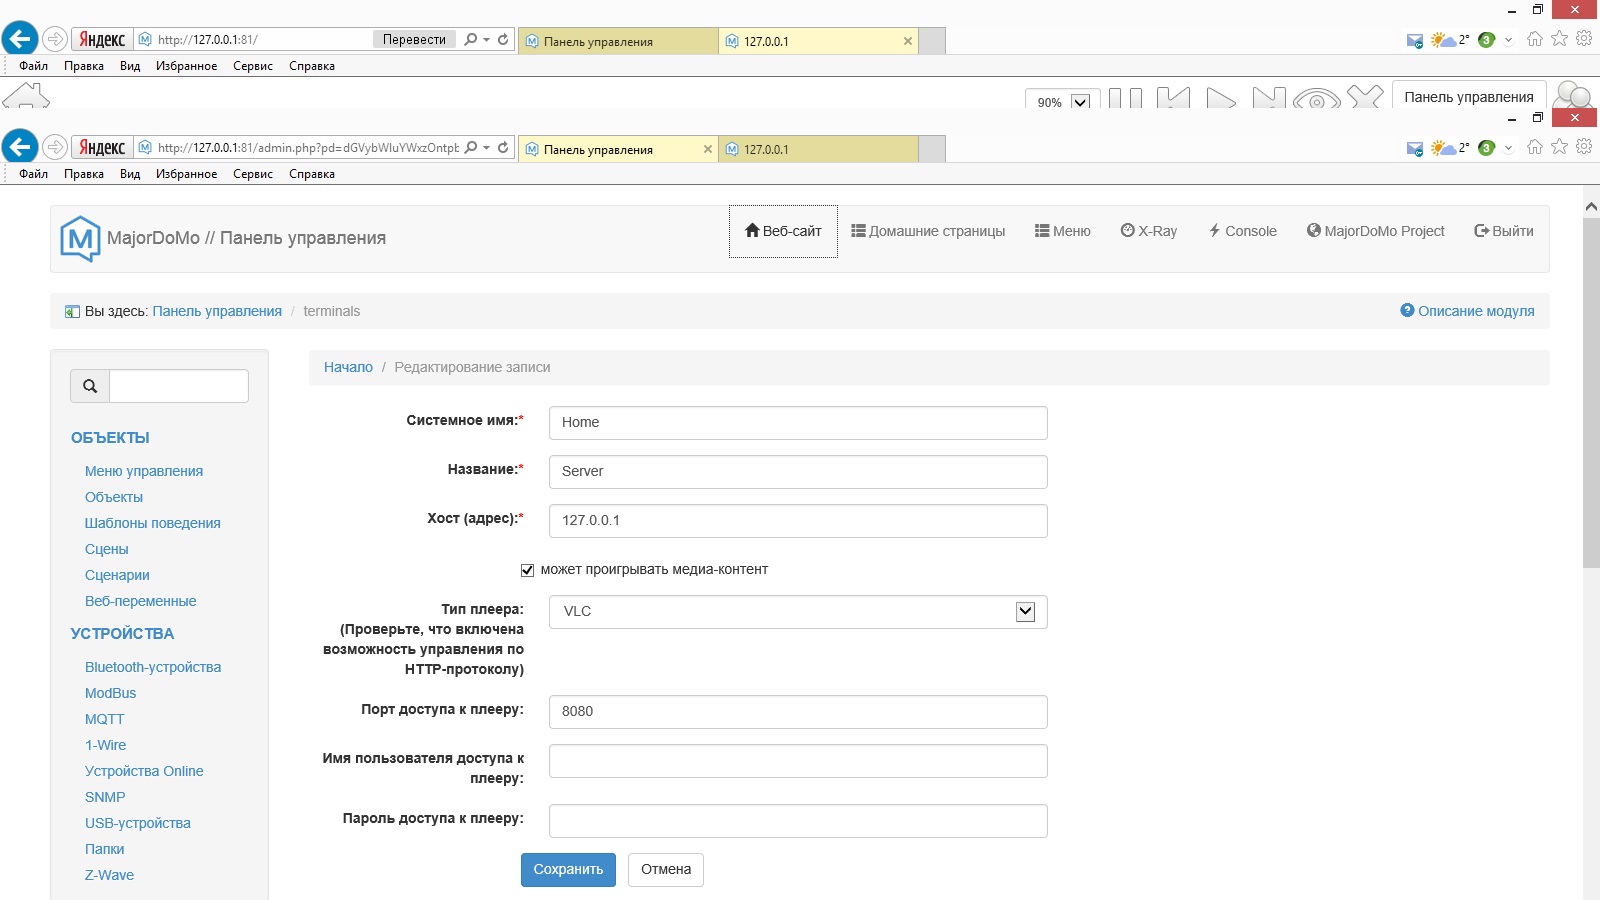Toggle 'может проигрывать медиа-контент' checkbox
Screen dimensions: 1600x900
(527, 570)
